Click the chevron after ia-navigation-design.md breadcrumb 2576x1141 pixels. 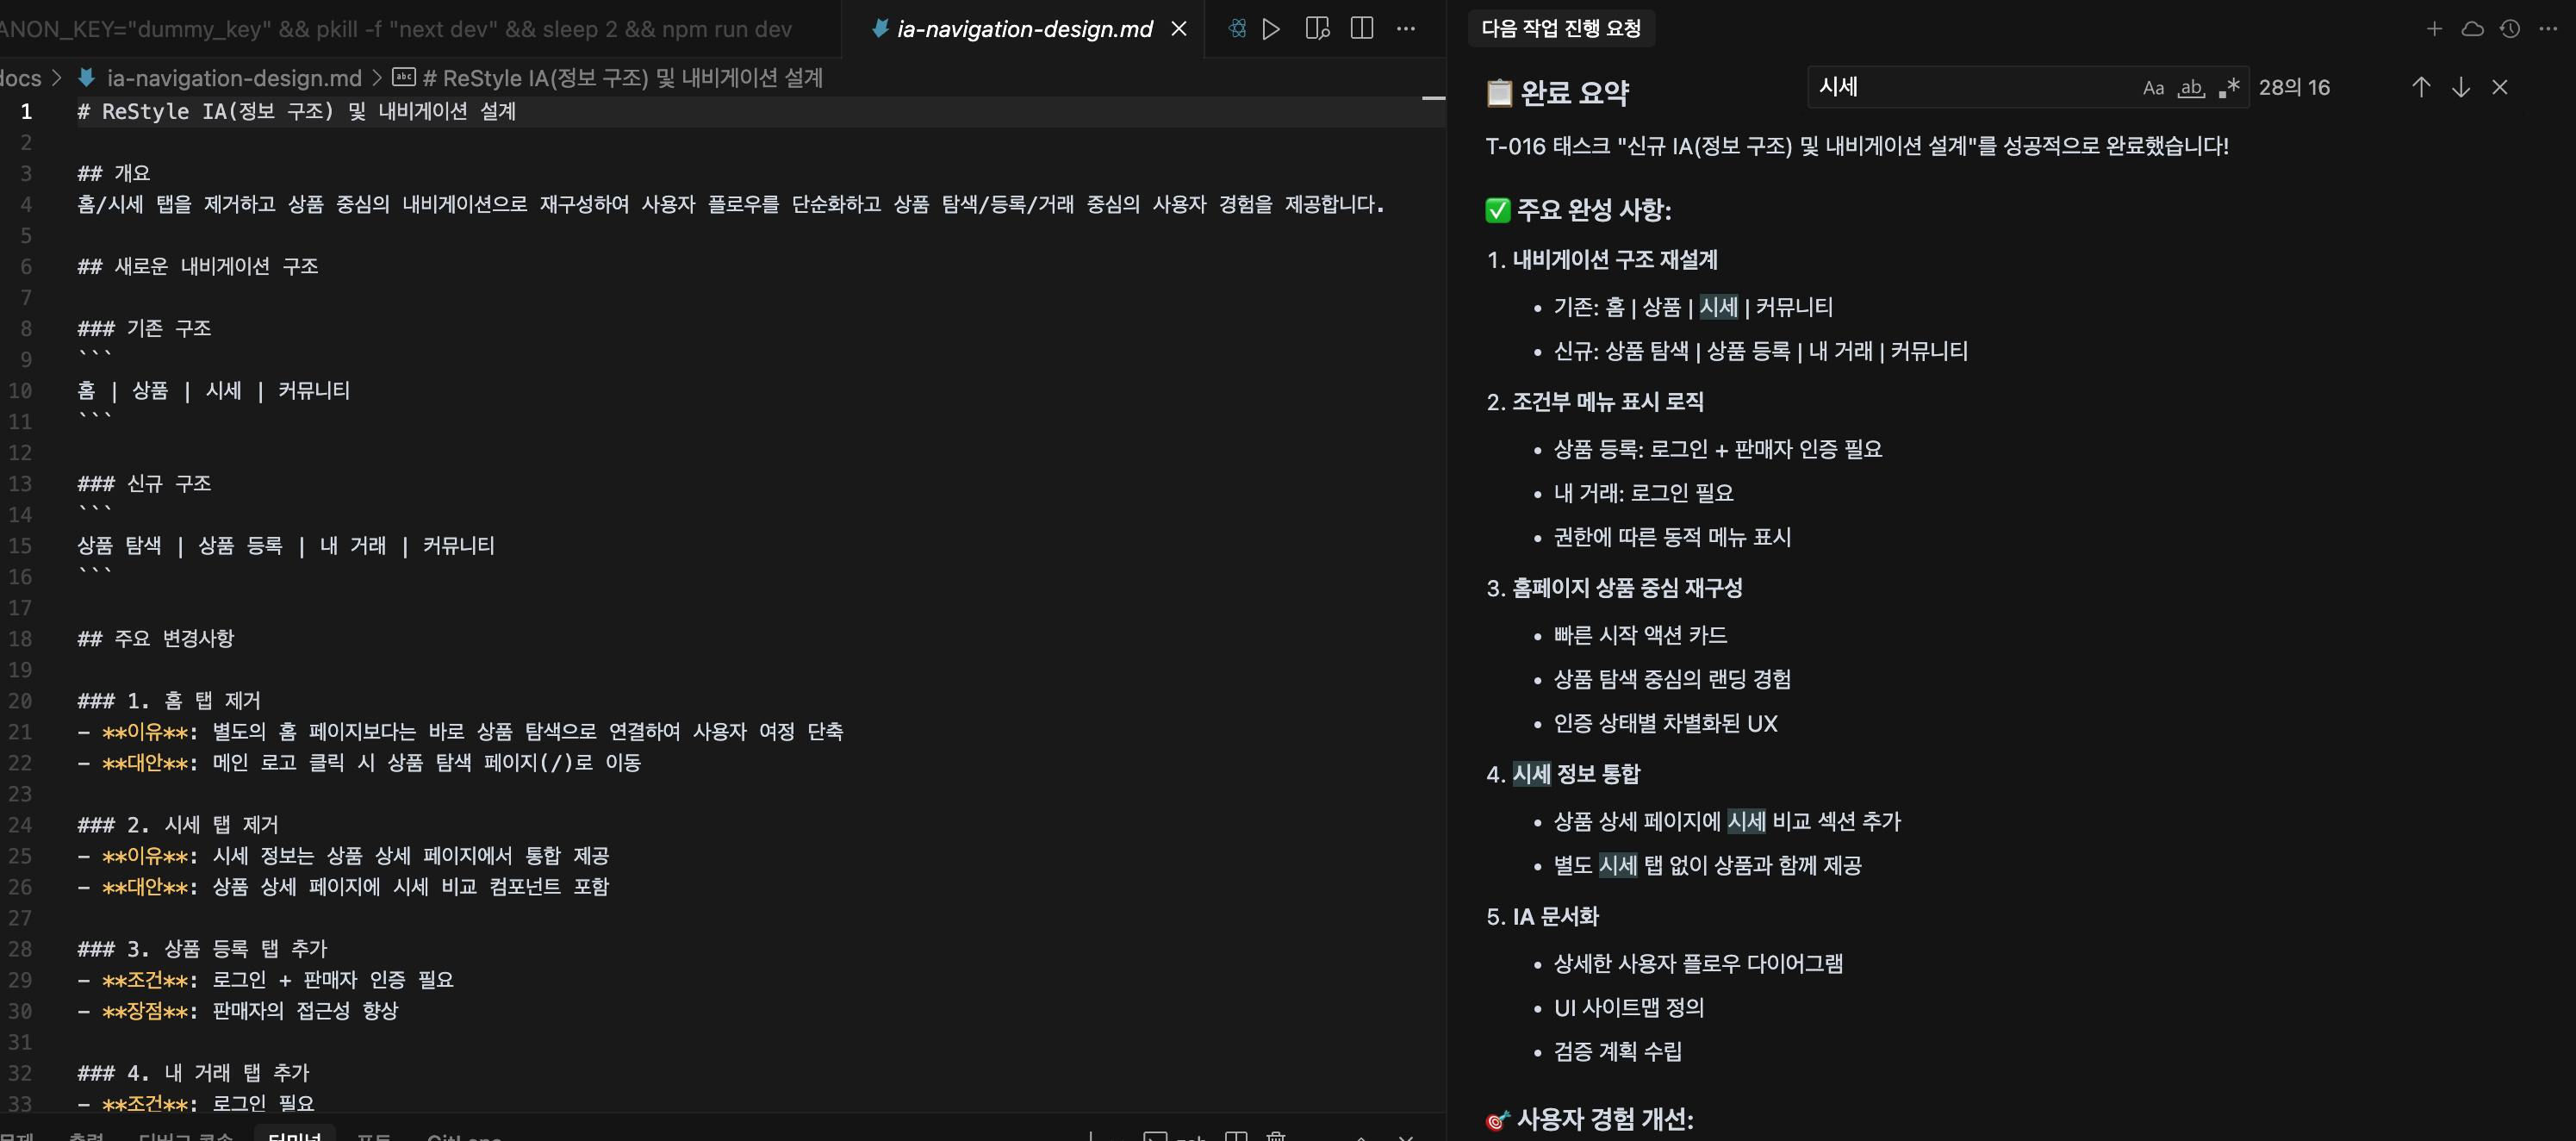click(x=376, y=78)
